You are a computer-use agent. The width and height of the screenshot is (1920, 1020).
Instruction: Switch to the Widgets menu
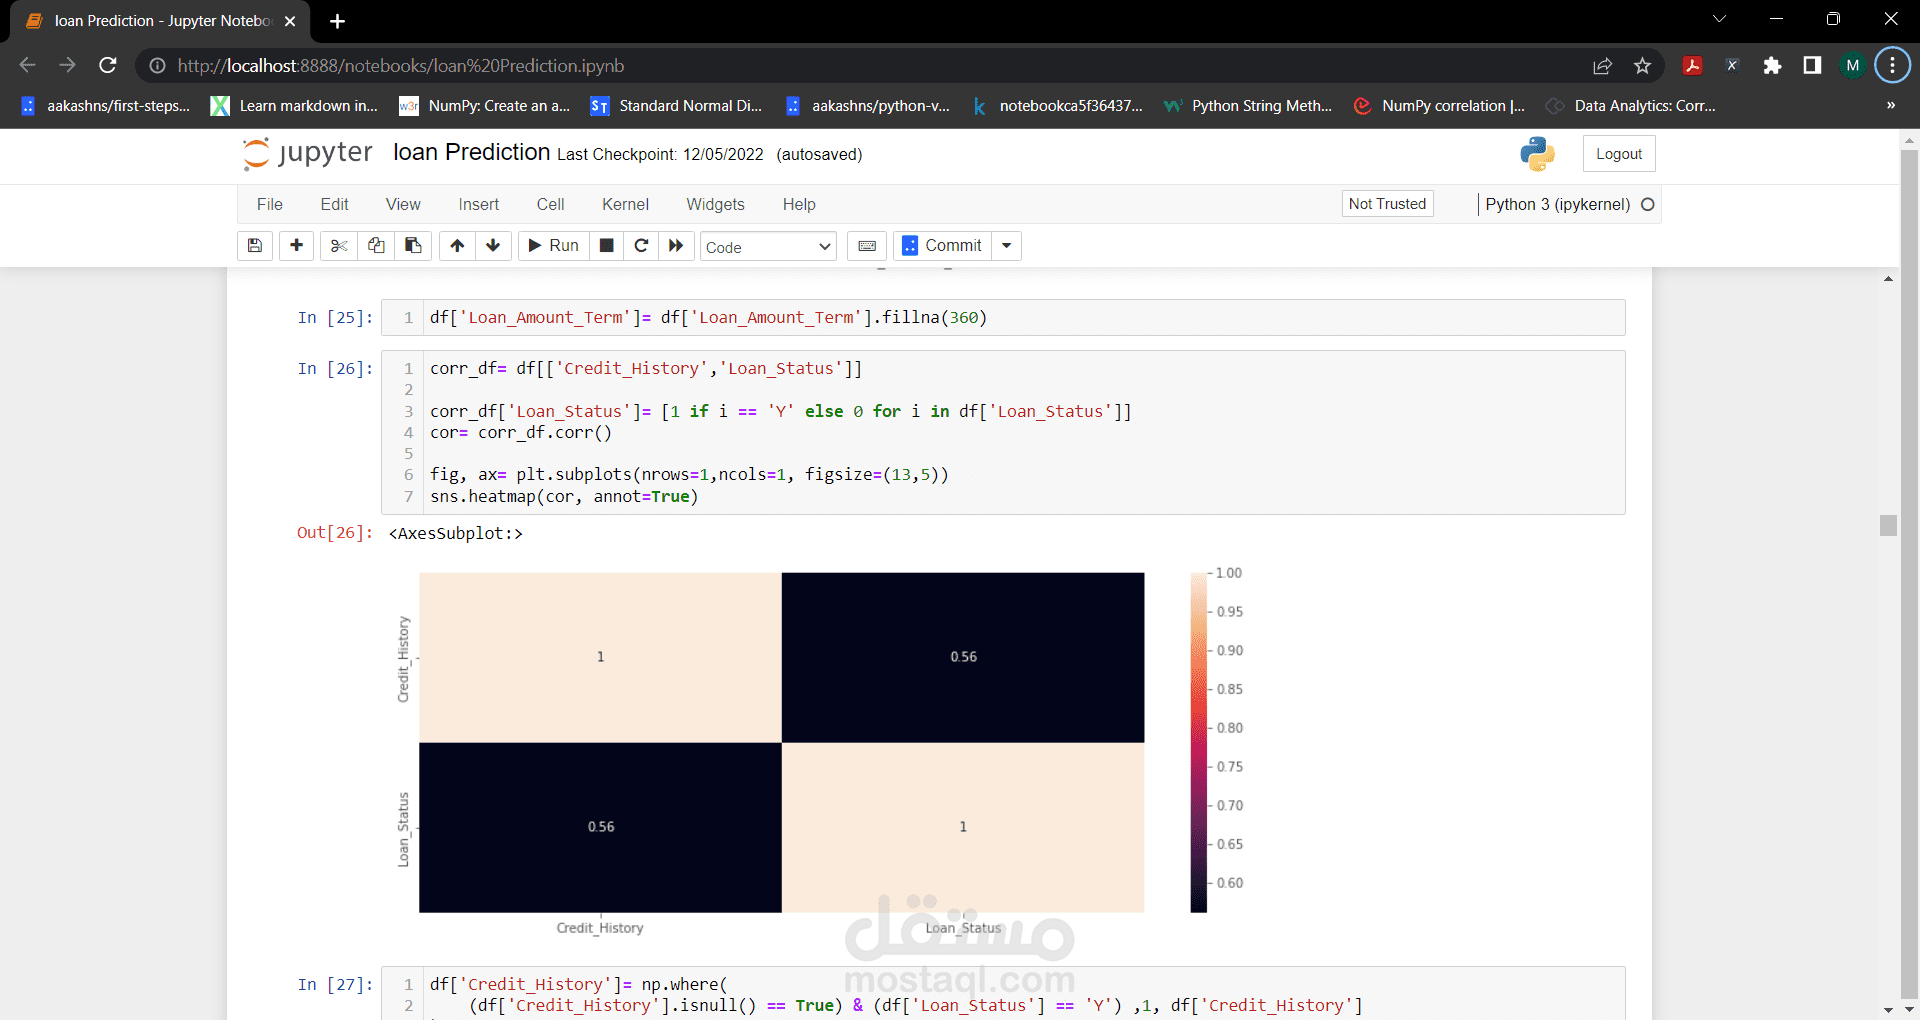715,204
